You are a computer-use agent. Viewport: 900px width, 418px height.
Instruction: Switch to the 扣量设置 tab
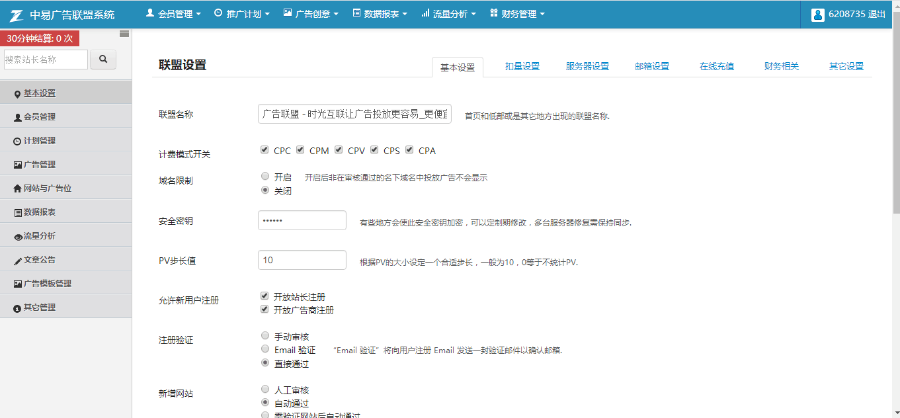pyautogui.click(x=522, y=66)
